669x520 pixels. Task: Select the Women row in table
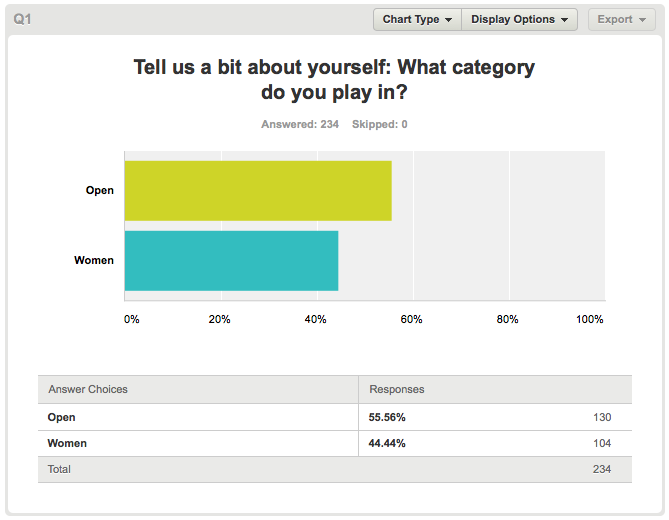[335, 443]
